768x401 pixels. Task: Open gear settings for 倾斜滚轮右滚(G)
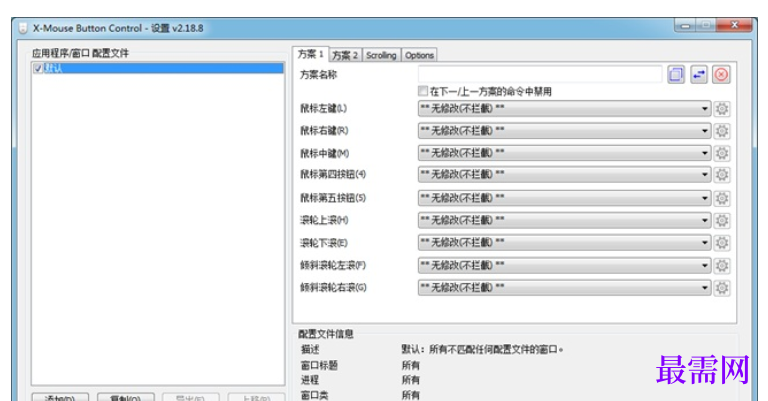pos(721,287)
